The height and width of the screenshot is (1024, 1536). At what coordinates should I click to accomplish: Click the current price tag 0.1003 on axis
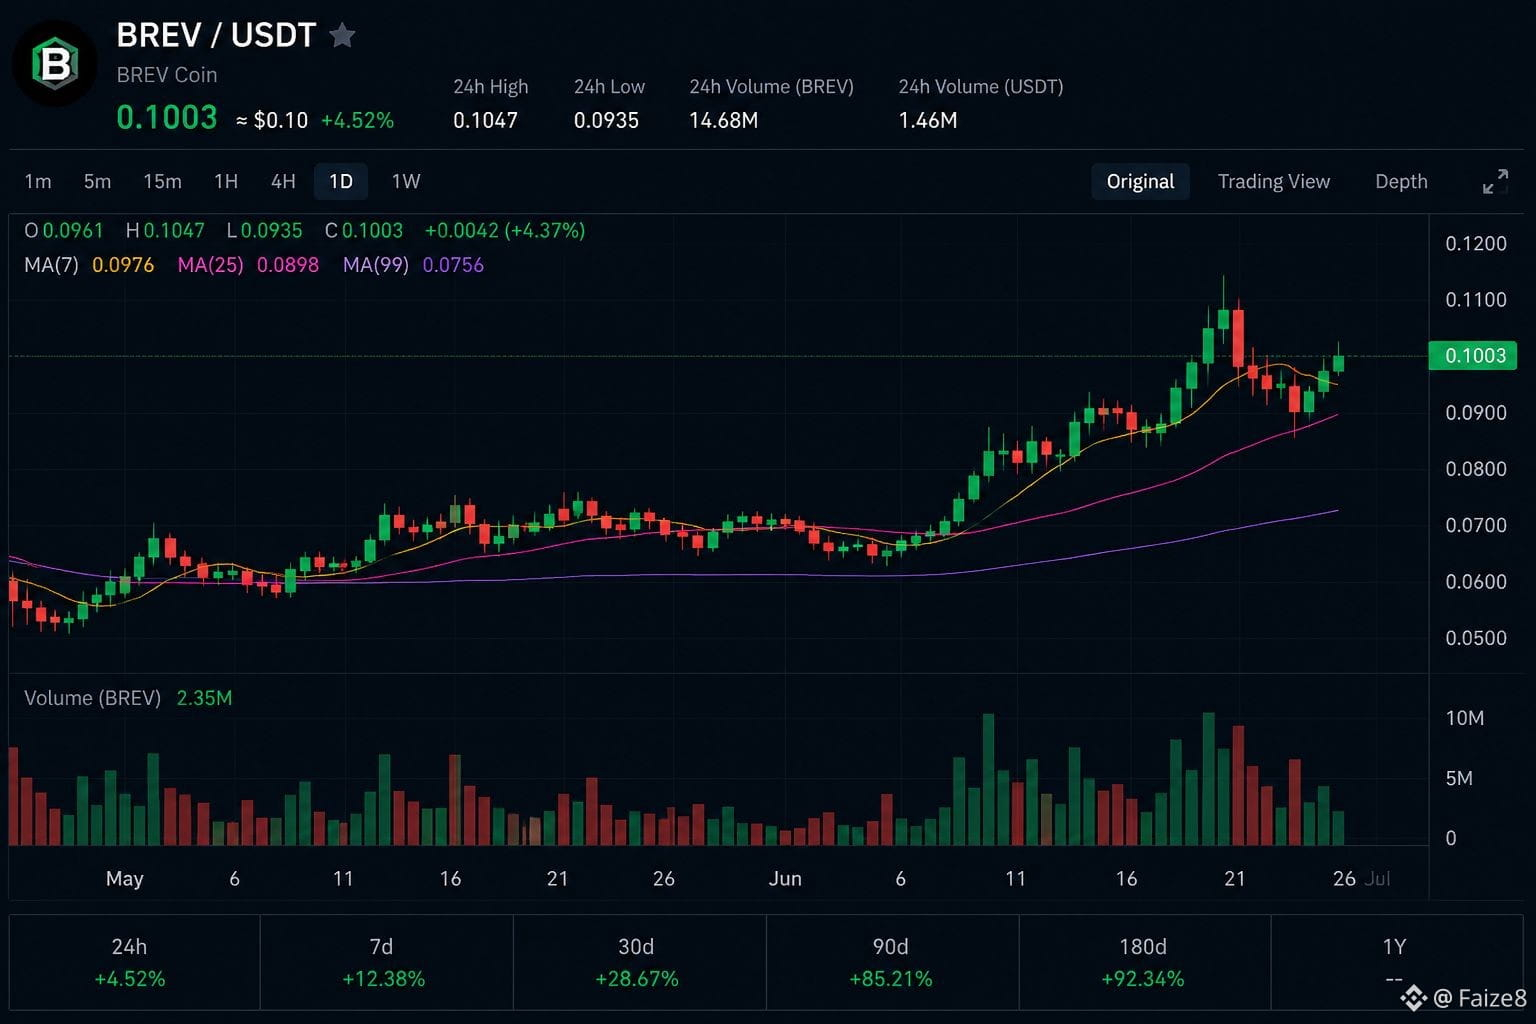coord(1474,355)
